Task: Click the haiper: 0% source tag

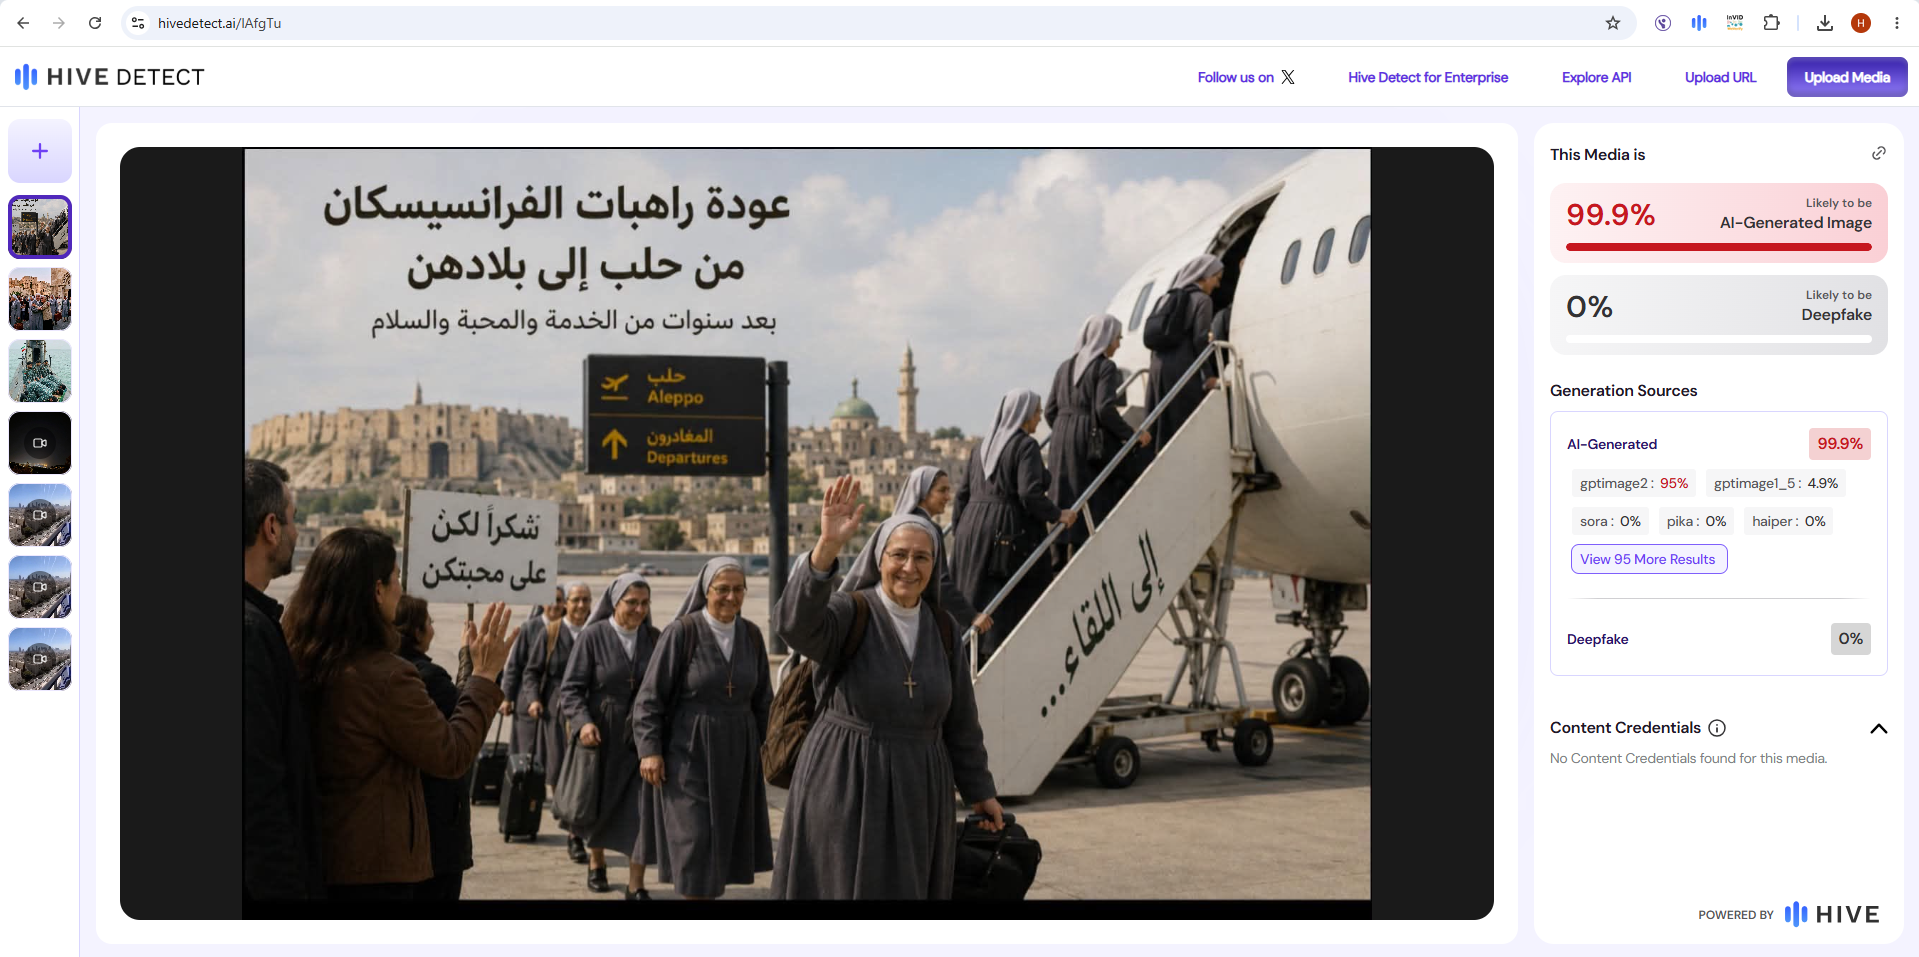Action: pyautogui.click(x=1788, y=521)
